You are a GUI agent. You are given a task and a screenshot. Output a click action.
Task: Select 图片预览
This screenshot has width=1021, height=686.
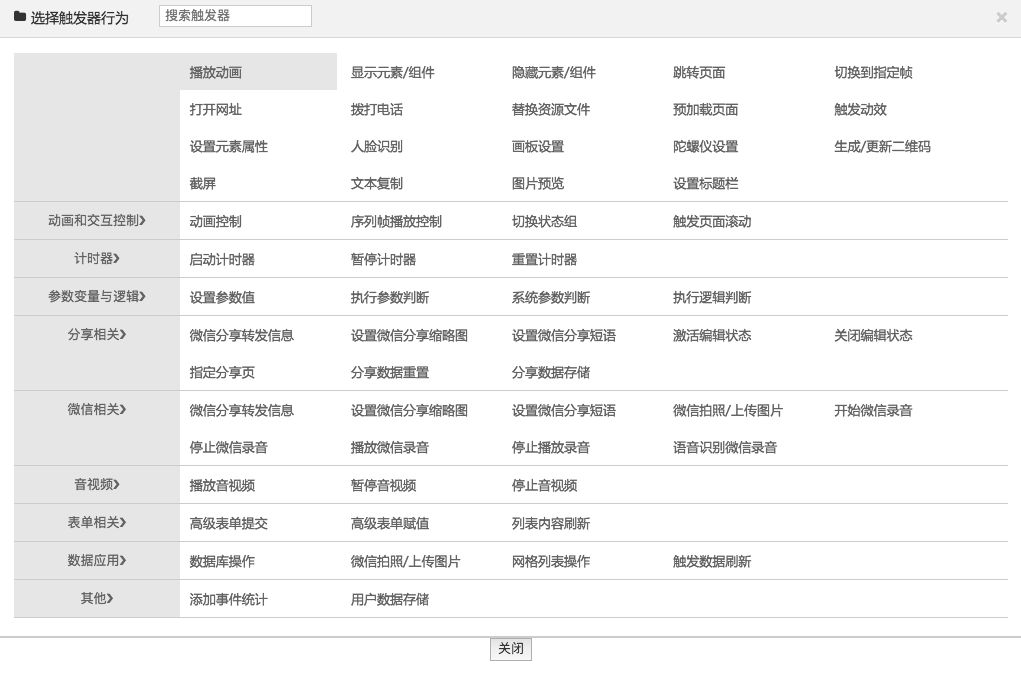pos(538,184)
